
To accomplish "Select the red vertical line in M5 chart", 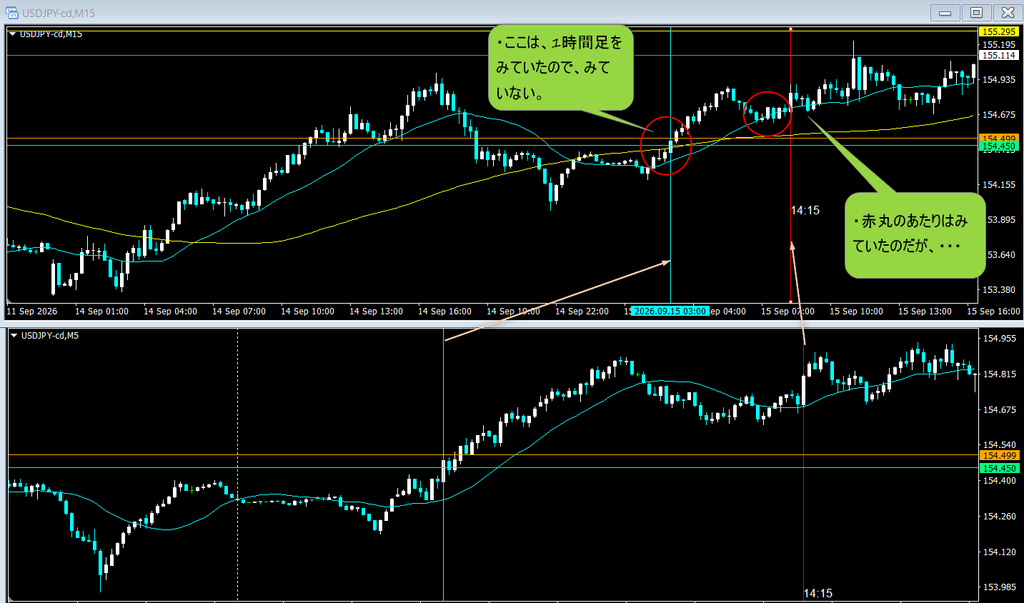I will point(803,465).
